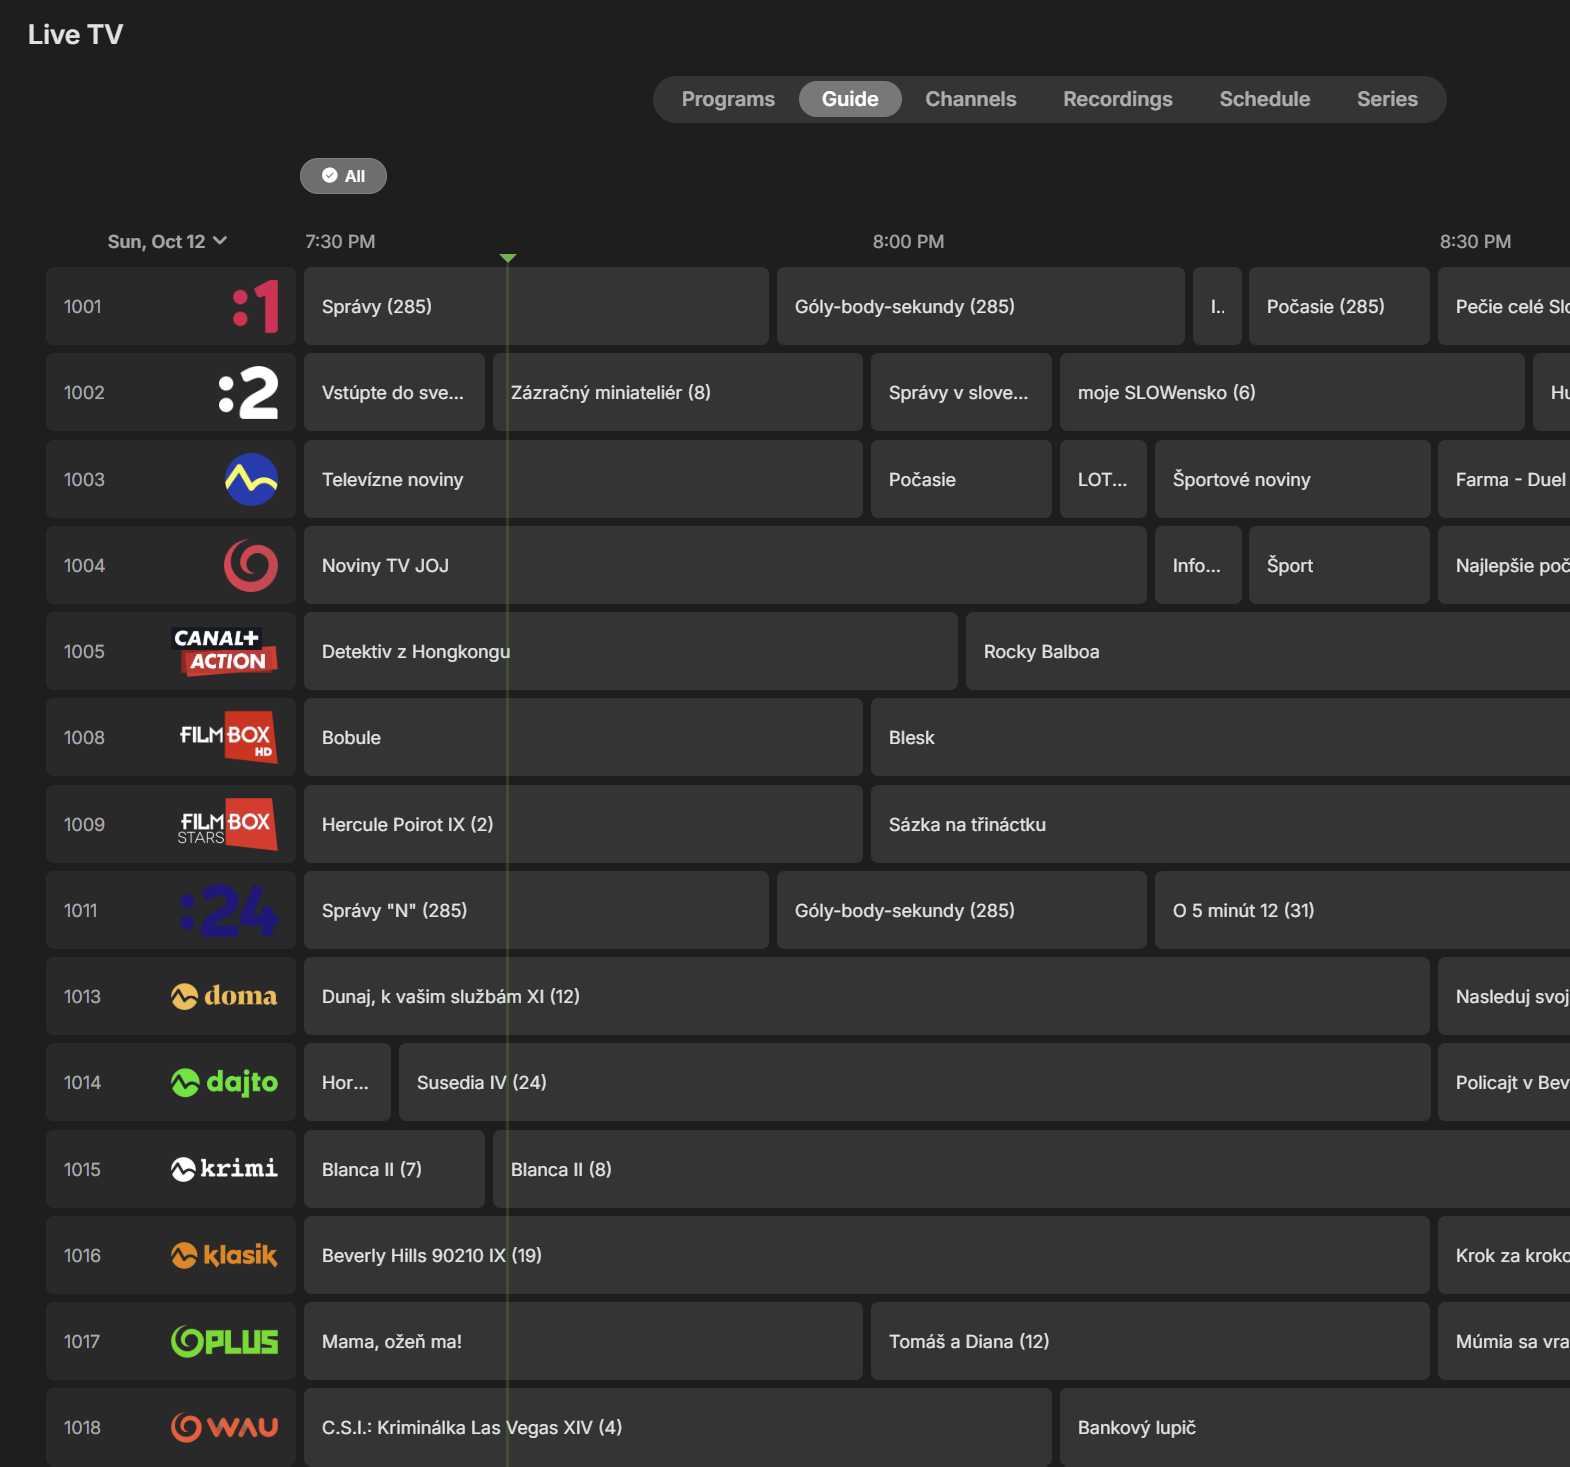Select the Noviny TV JOJ program

pyautogui.click(x=385, y=566)
